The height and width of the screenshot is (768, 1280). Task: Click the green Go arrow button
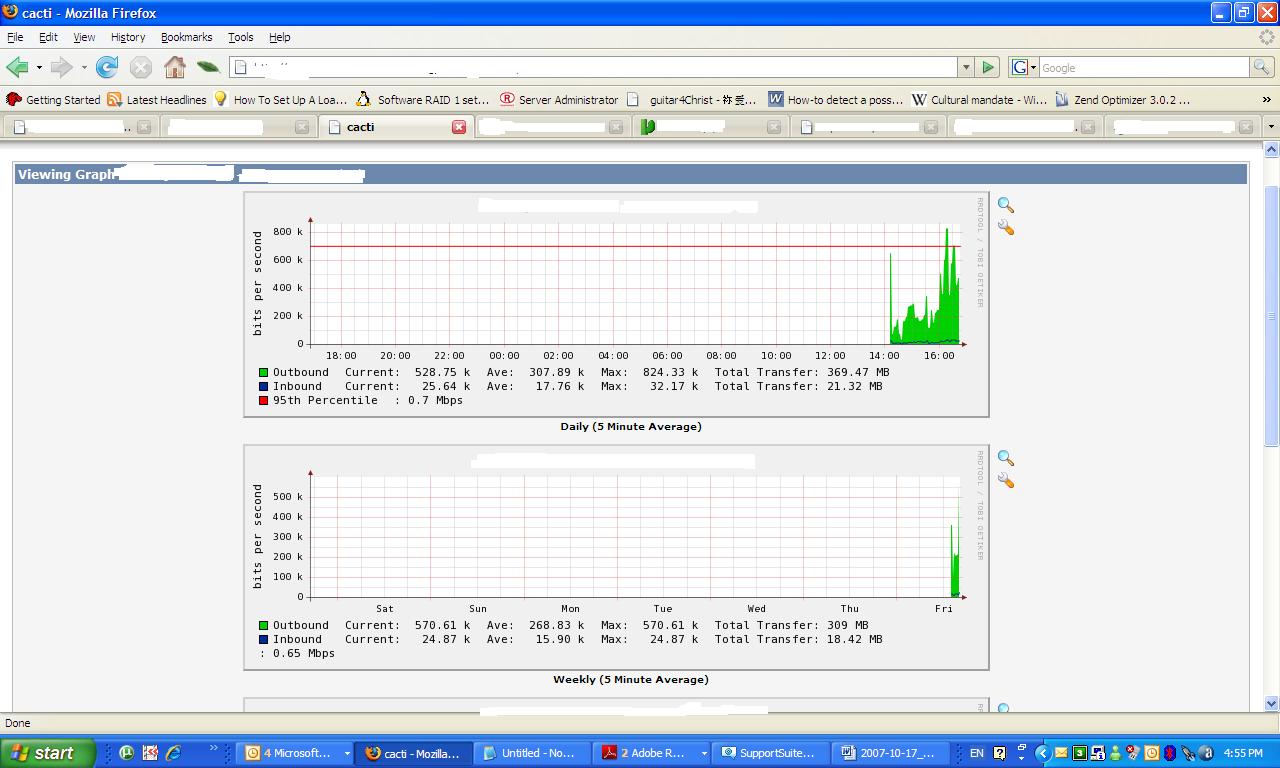coord(988,67)
